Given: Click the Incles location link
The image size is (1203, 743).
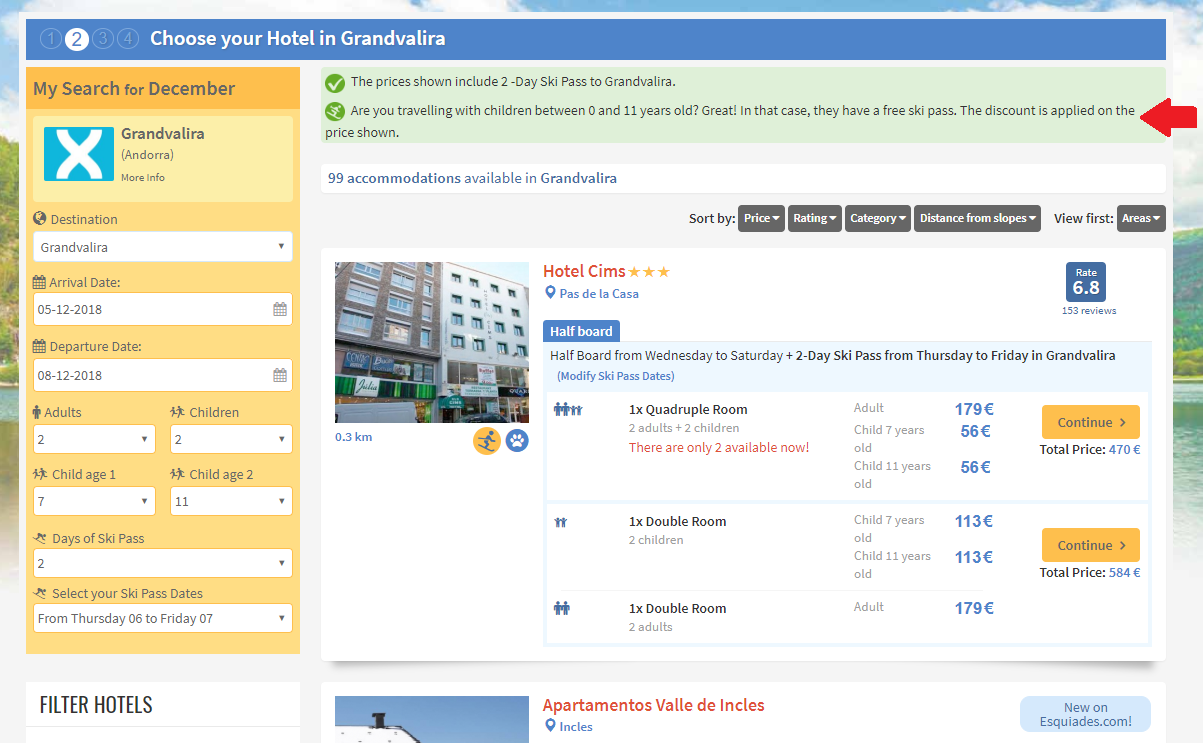Looking at the screenshot, I should (x=576, y=727).
